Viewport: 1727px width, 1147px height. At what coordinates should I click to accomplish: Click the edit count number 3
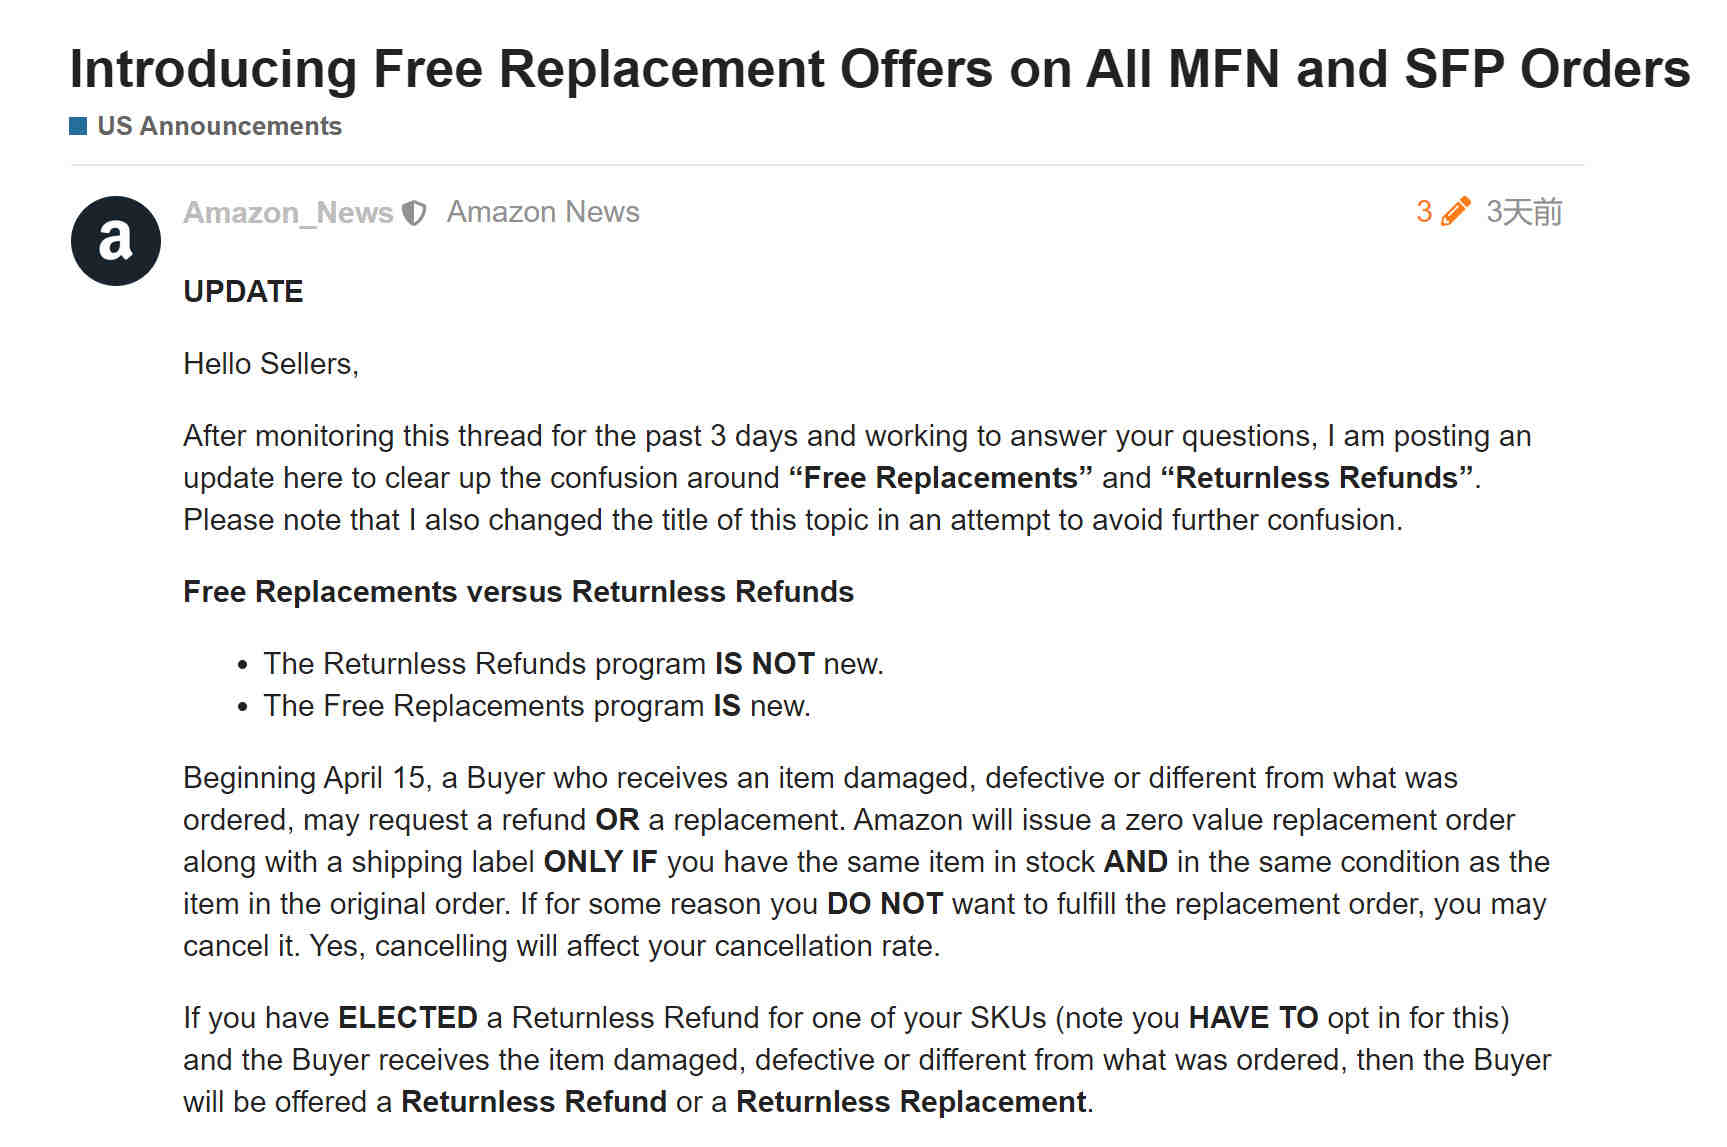pos(1424,212)
